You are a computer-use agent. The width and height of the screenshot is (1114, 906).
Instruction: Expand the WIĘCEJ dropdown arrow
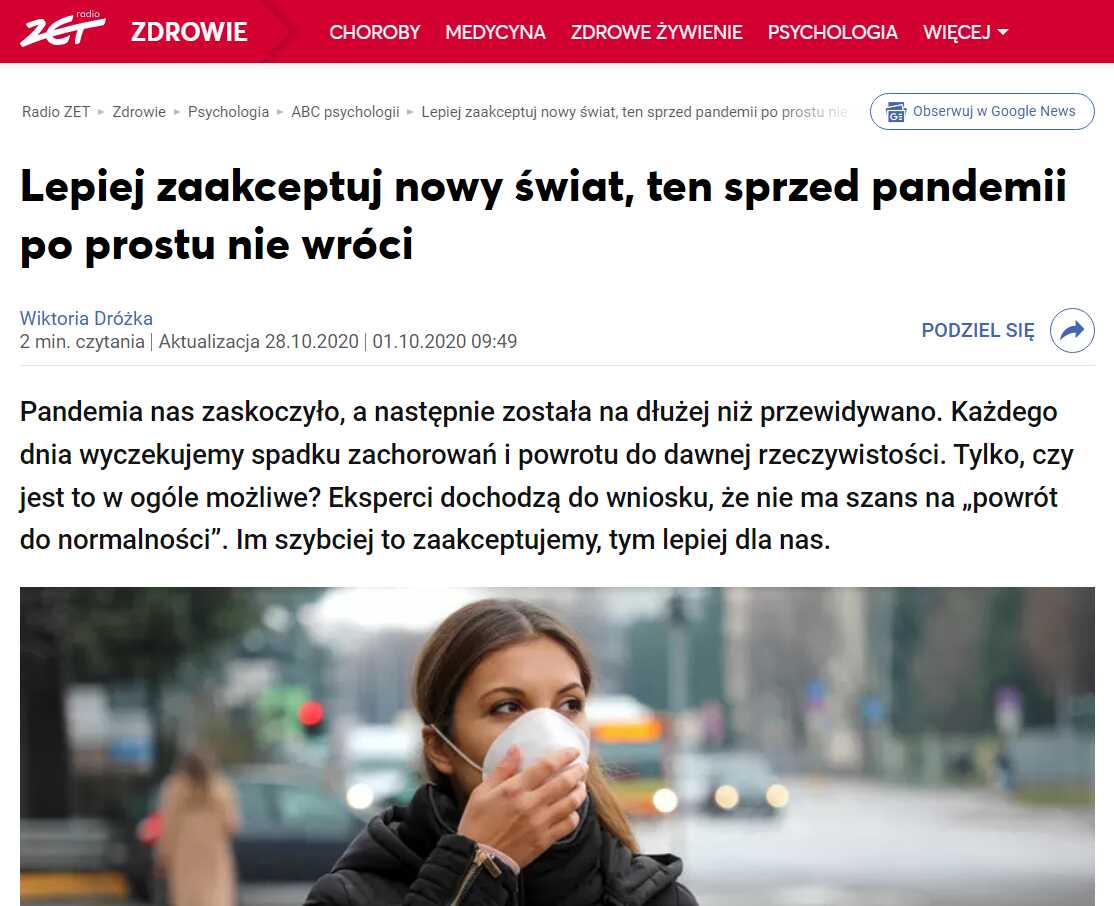1002,32
